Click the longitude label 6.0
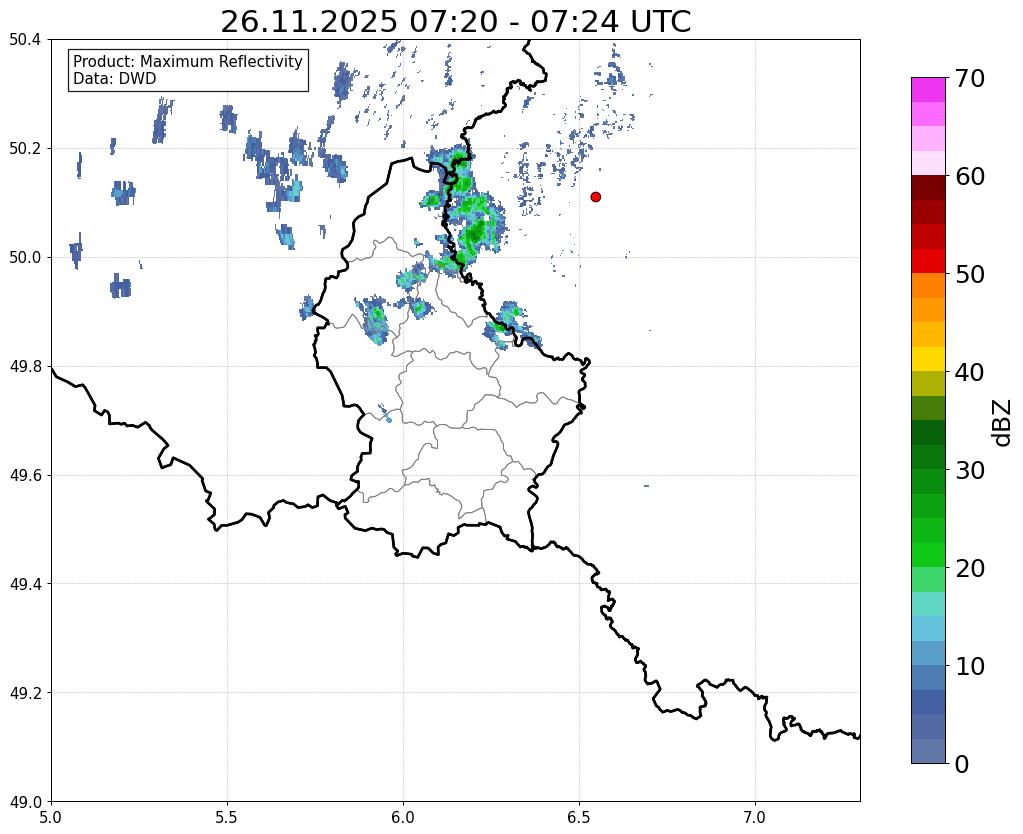This screenshot has height=834, width=1023. click(403, 818)
